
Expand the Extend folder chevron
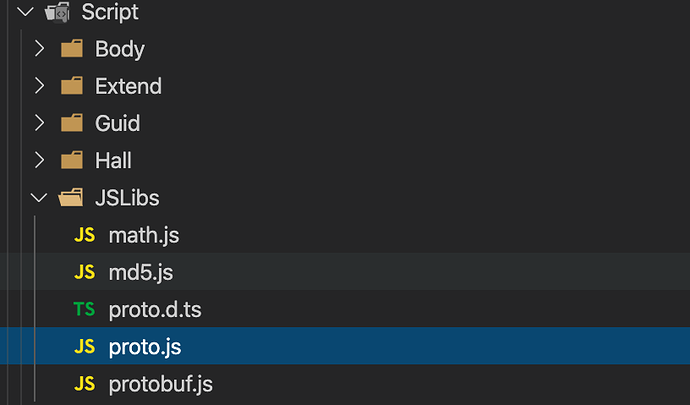tap(39, 86)
